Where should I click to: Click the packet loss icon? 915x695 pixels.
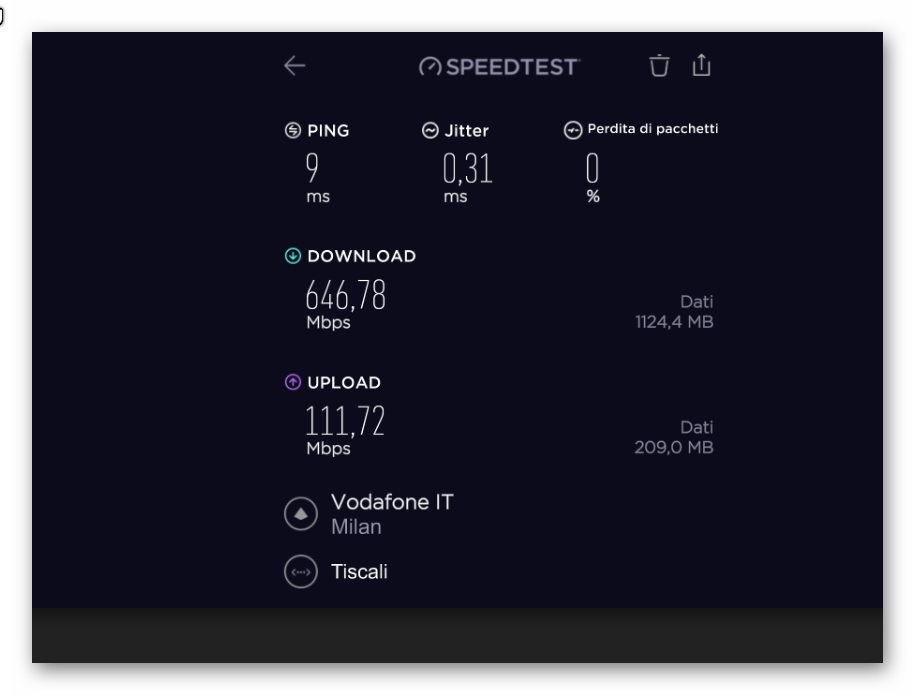click(x=573, y=130)
